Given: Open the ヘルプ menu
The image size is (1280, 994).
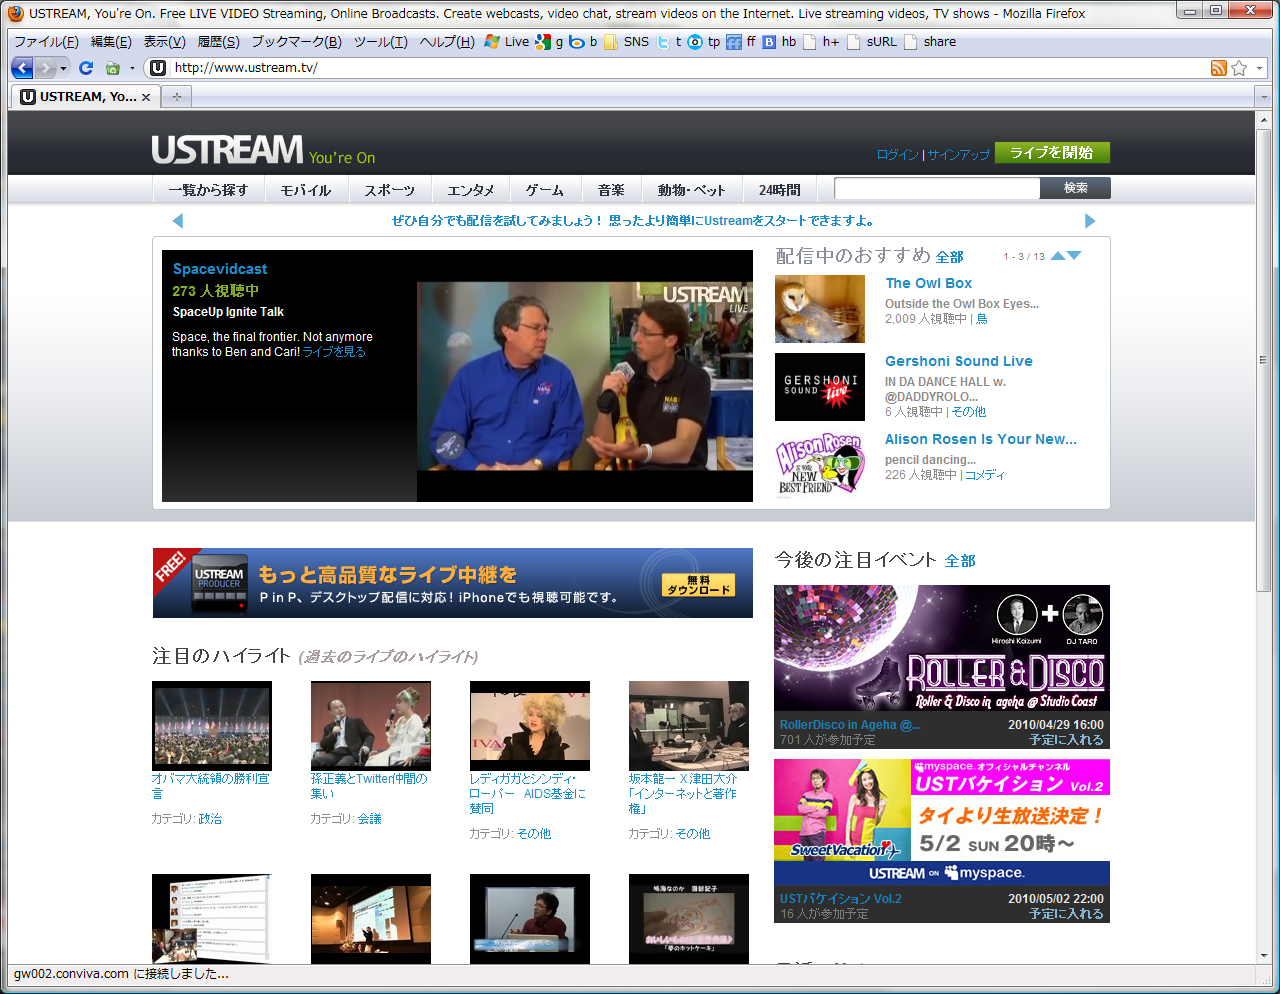Looking at the screenshot, I should pos(447,42).
